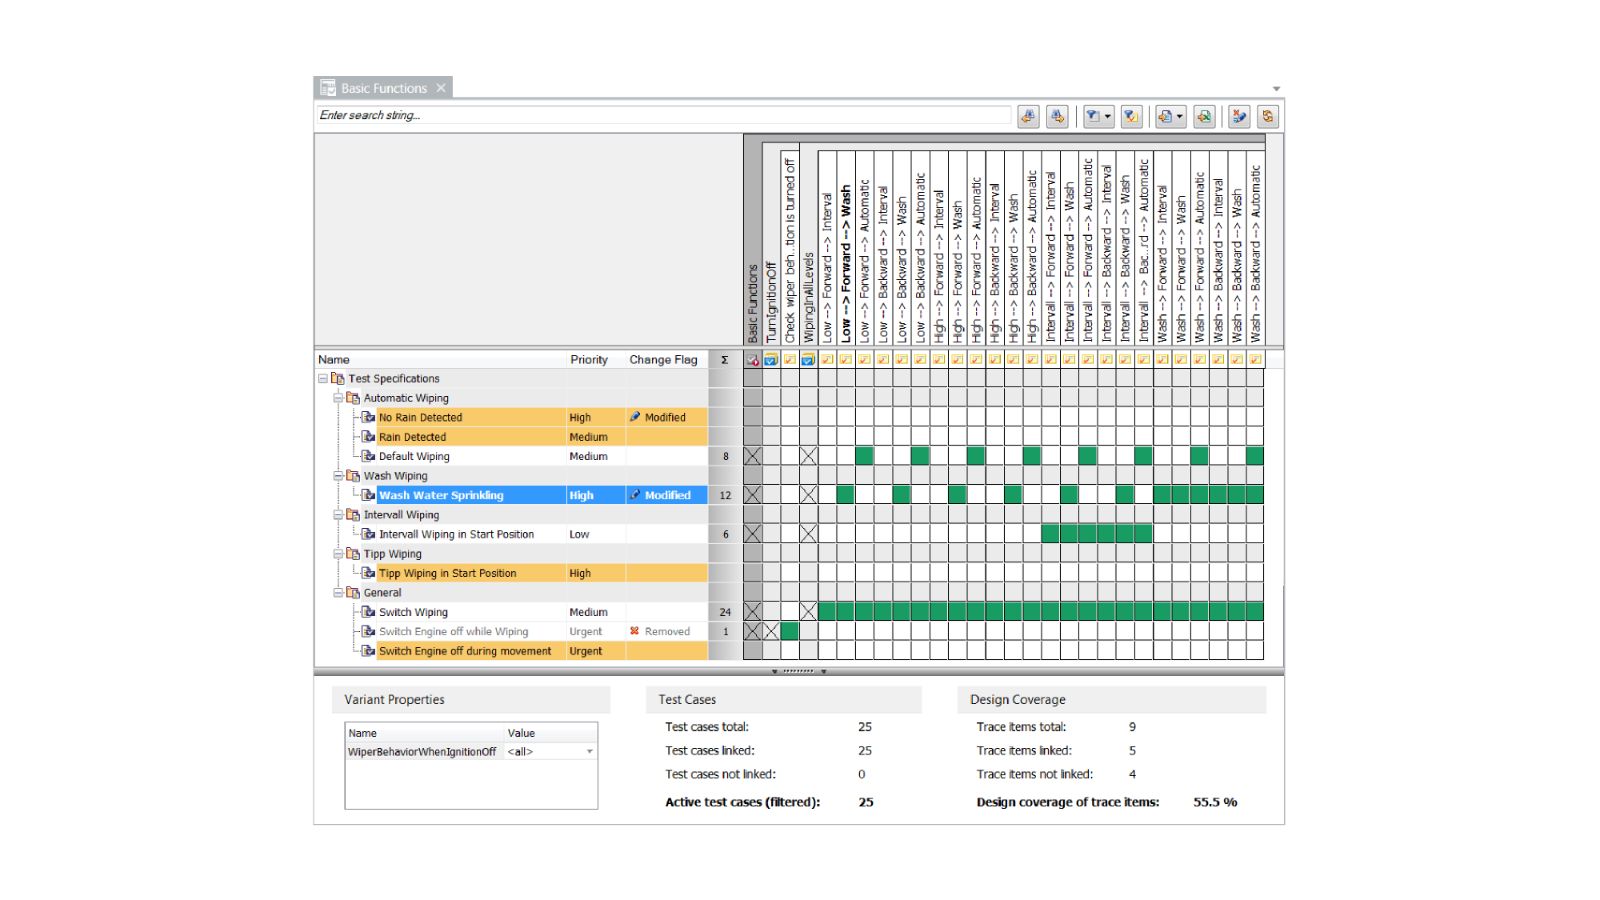Toggle Switch Wiping's 'Low Forward Interval' green cell

click(x=827, y=612)
